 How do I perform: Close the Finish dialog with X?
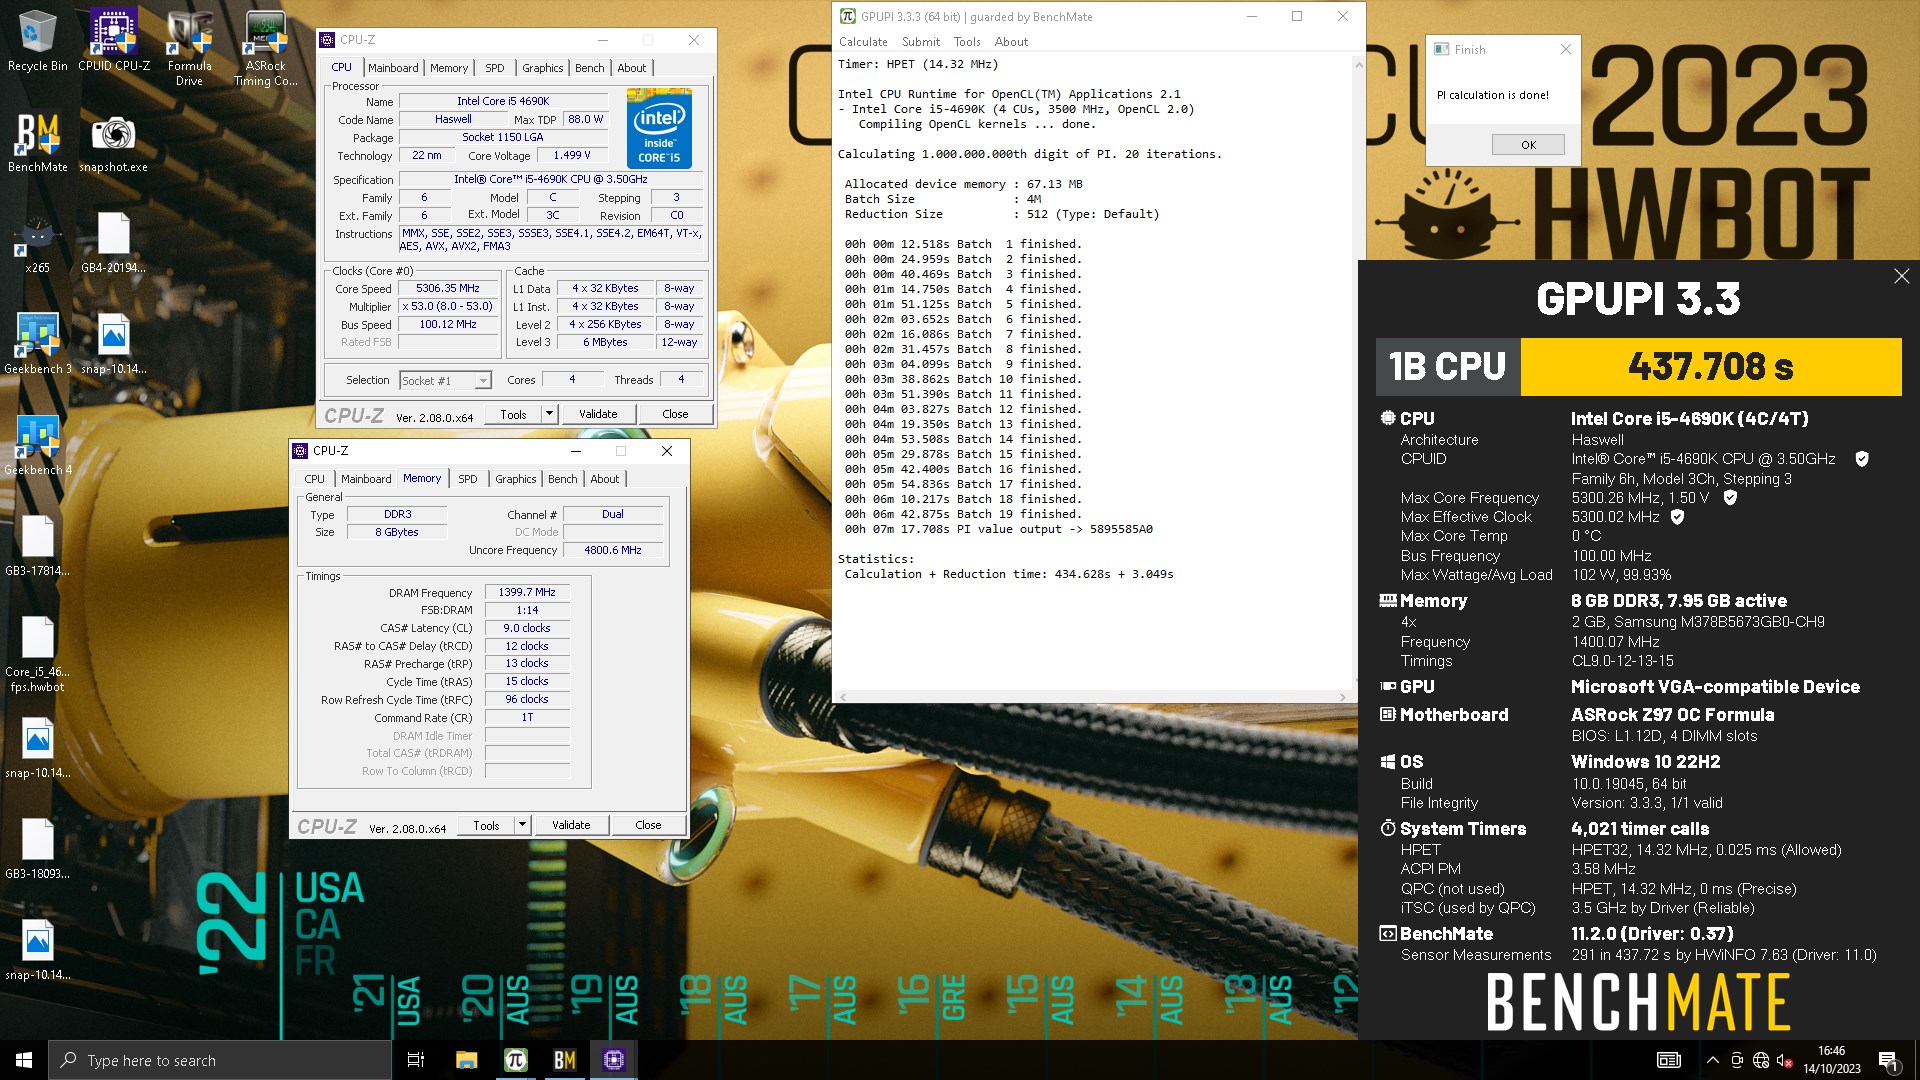click(x=1566, y=49)
